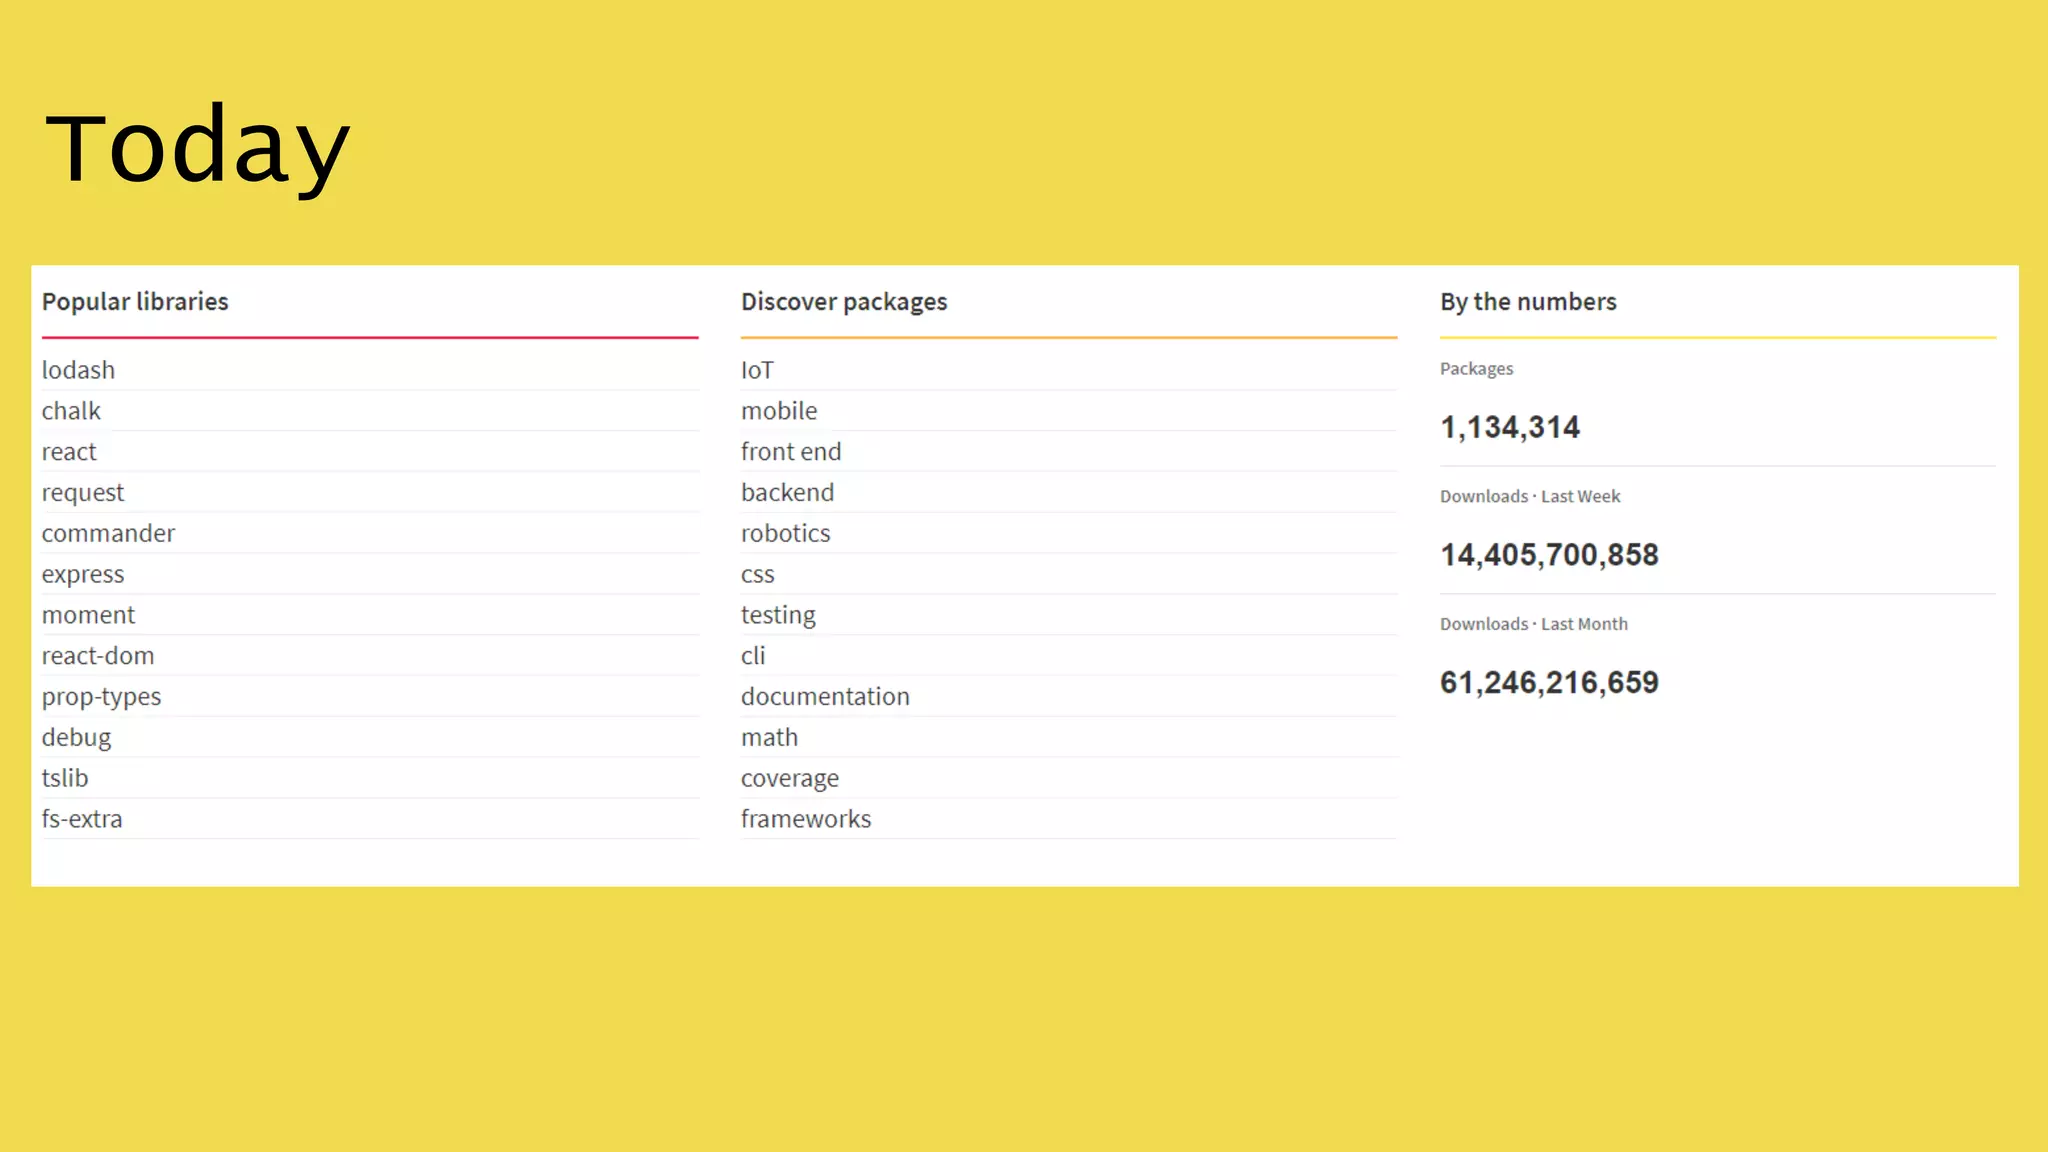Open the lodash library link
The height and width of the screenshot is (1152, 2048).
(x=78, y=370)
